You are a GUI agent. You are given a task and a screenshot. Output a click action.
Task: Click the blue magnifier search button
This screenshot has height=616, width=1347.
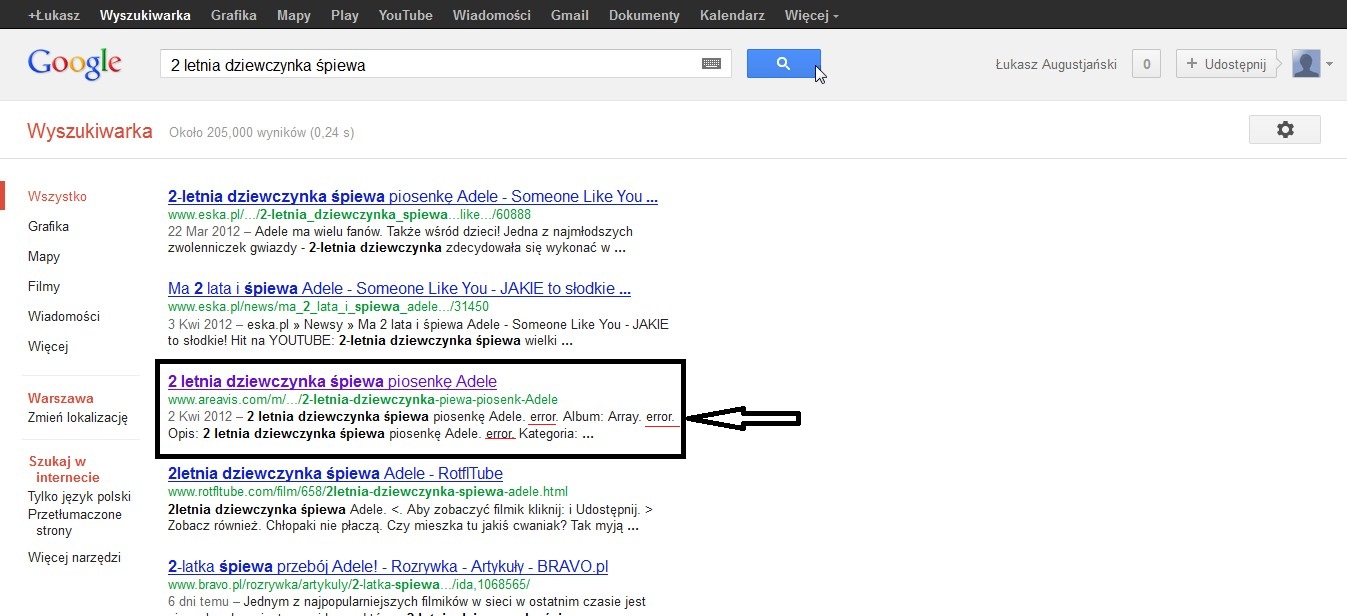[783, 64]
